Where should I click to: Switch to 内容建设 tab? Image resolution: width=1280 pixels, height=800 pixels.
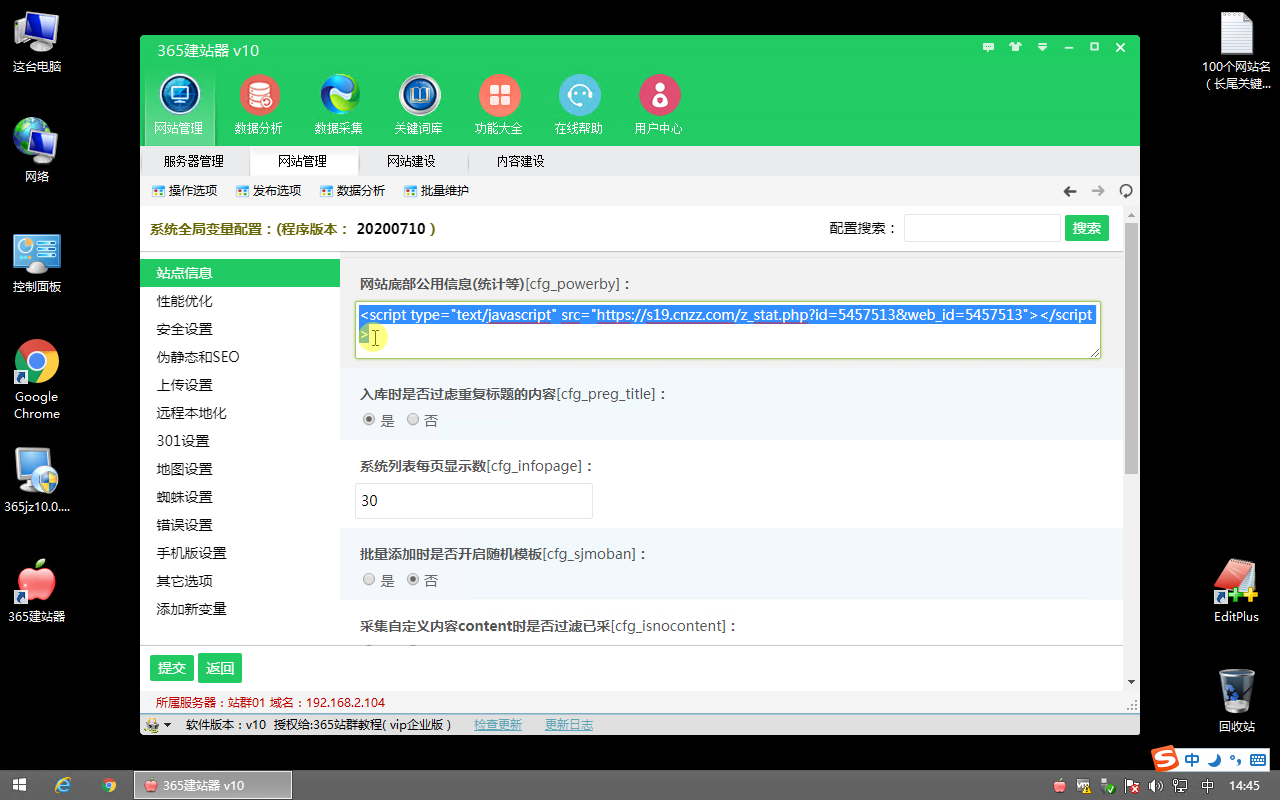[x=521, y=161]
